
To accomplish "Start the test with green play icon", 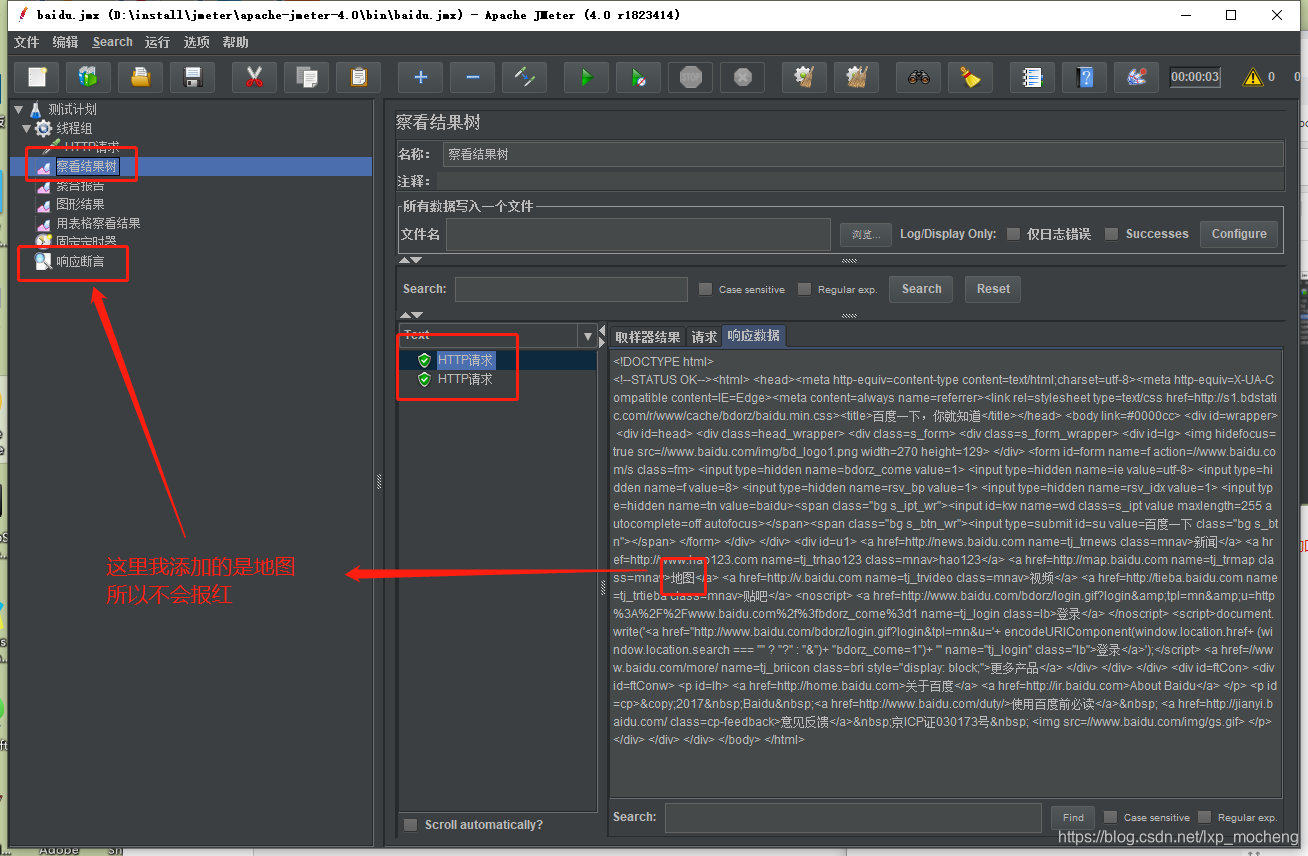I will [x=587, y=77].
